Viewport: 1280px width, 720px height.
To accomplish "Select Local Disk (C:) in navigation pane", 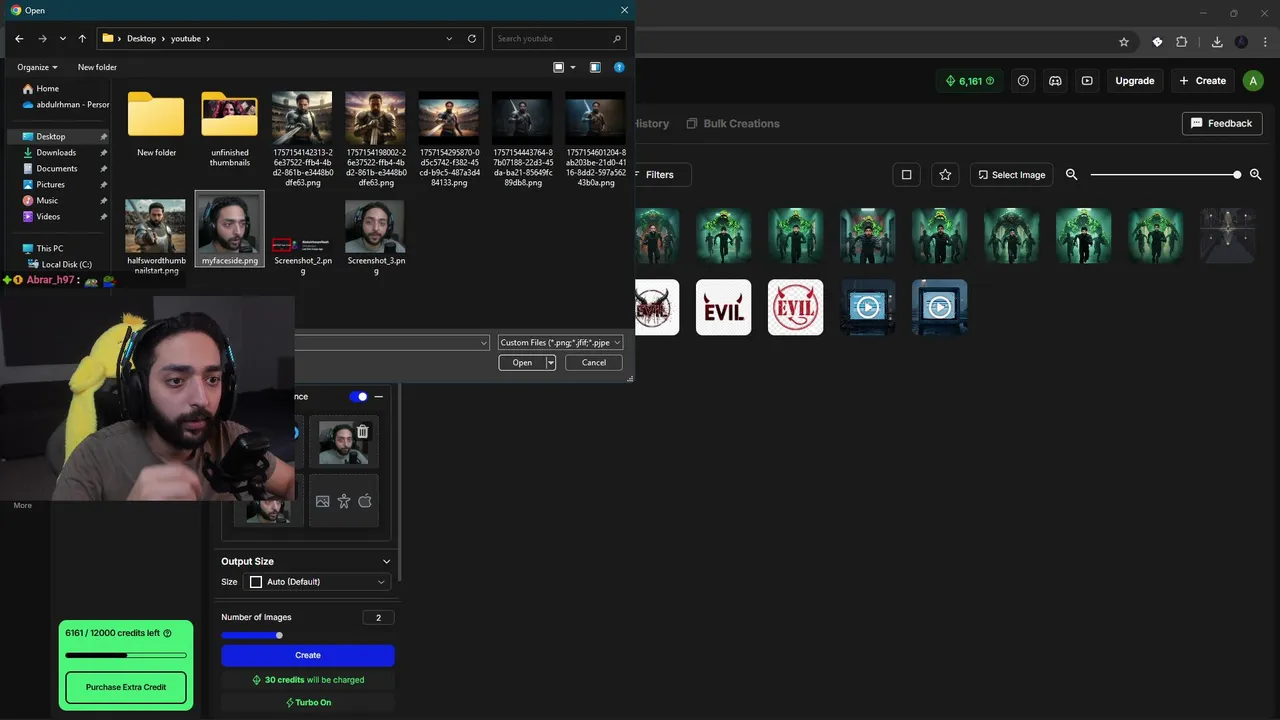I will point(66,264).
